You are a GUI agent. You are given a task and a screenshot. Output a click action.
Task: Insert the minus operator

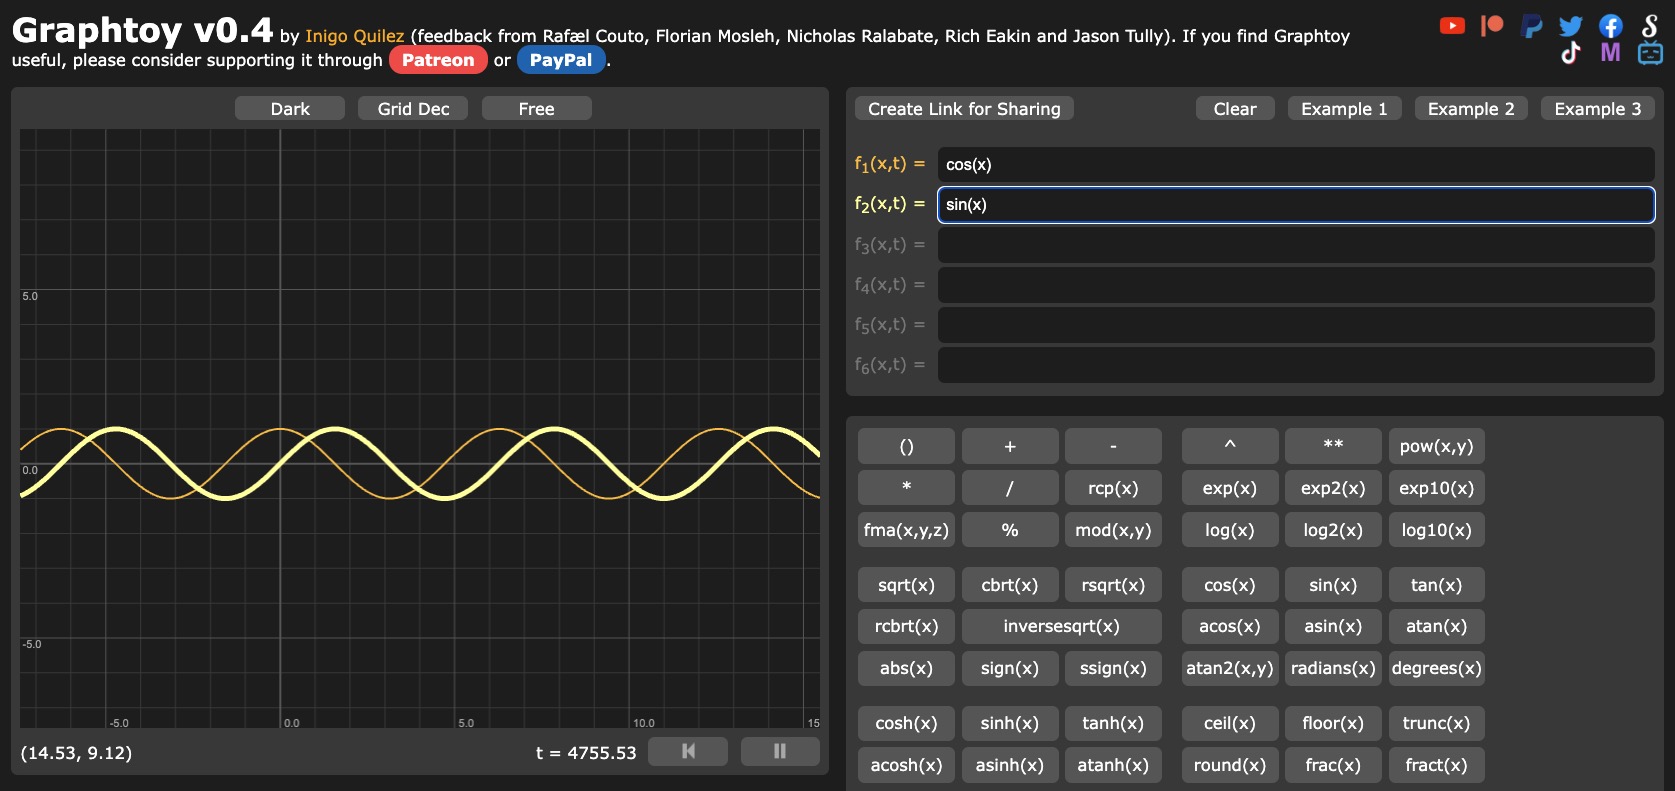(x=1113, y=446)
